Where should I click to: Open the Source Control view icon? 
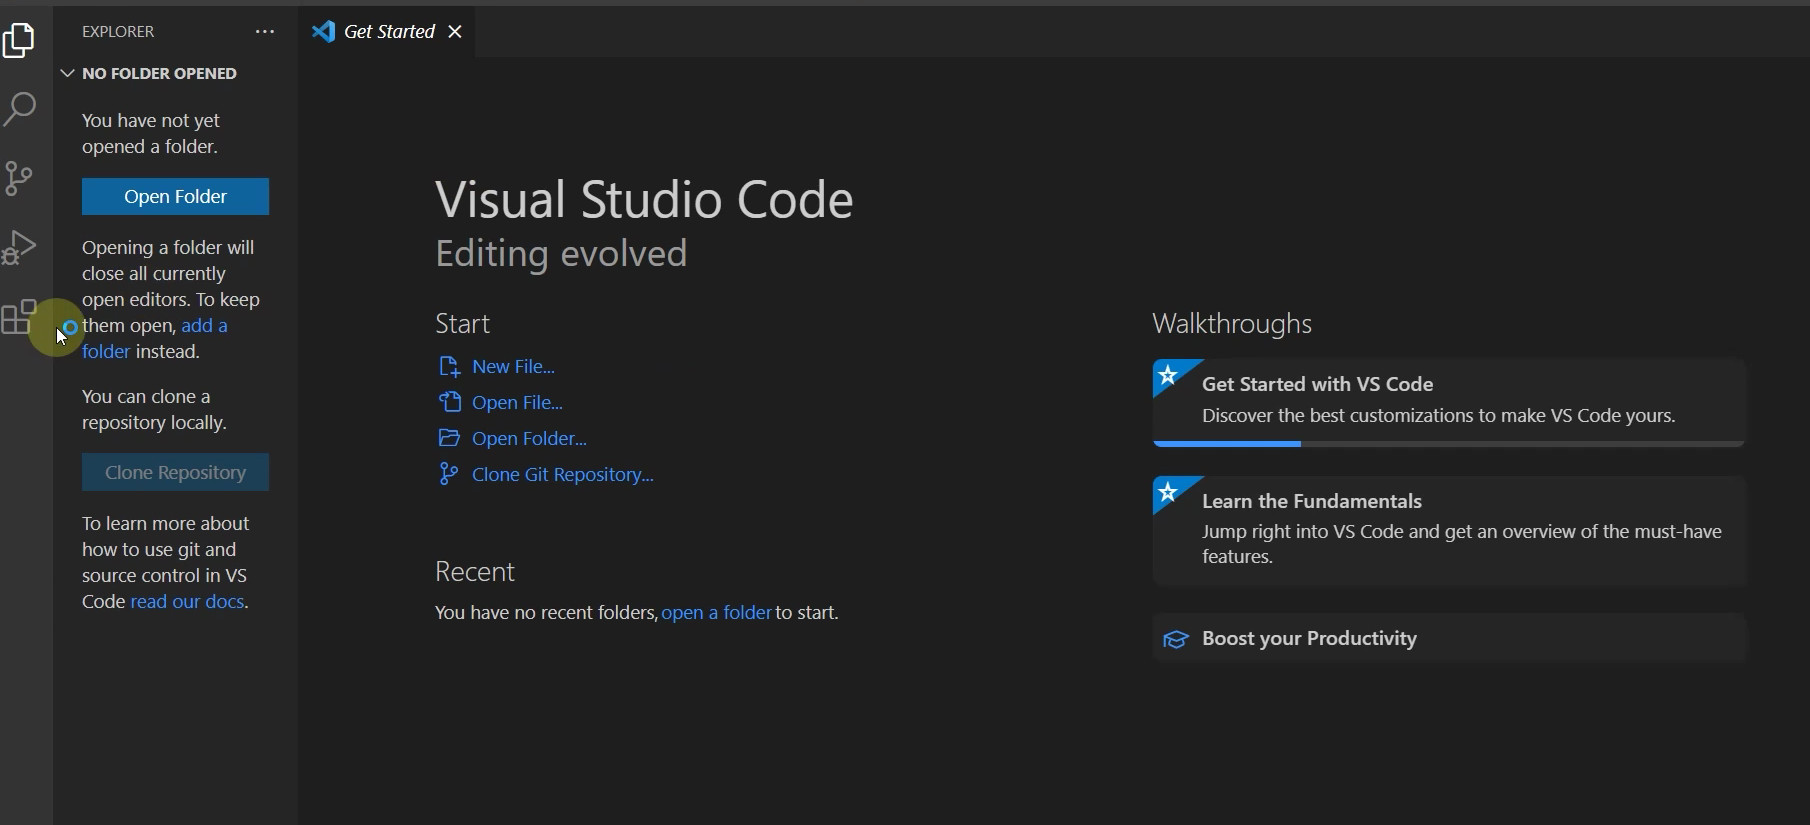pos(19,178)
